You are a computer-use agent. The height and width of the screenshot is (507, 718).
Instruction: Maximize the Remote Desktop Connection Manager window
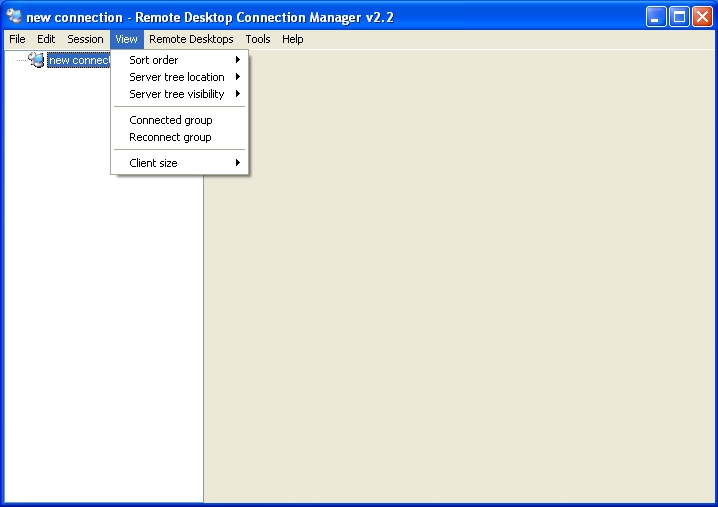coord(679,17)
